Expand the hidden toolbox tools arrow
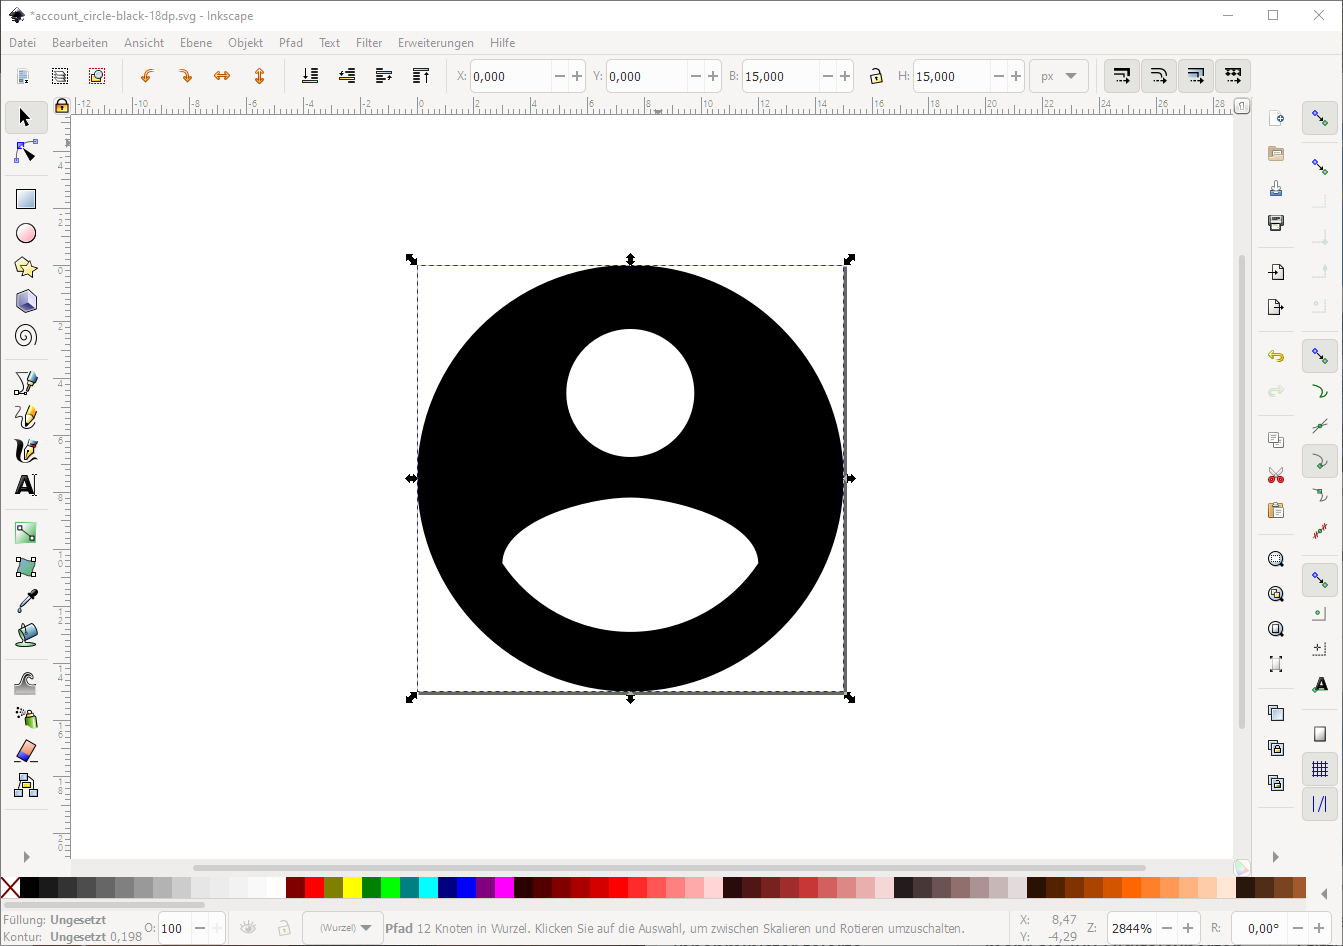The height and width of the screenshot is (946, 1343). click(26, 857)
